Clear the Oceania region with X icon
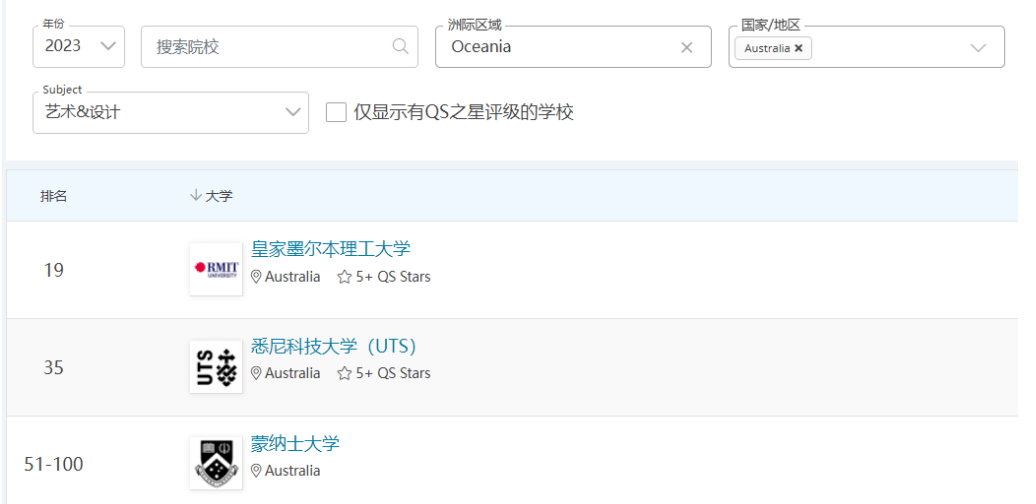 686,48
